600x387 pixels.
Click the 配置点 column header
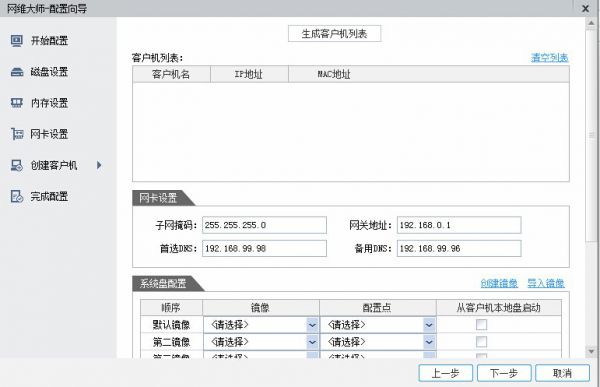pyautogui.click(x=378, y=308)
